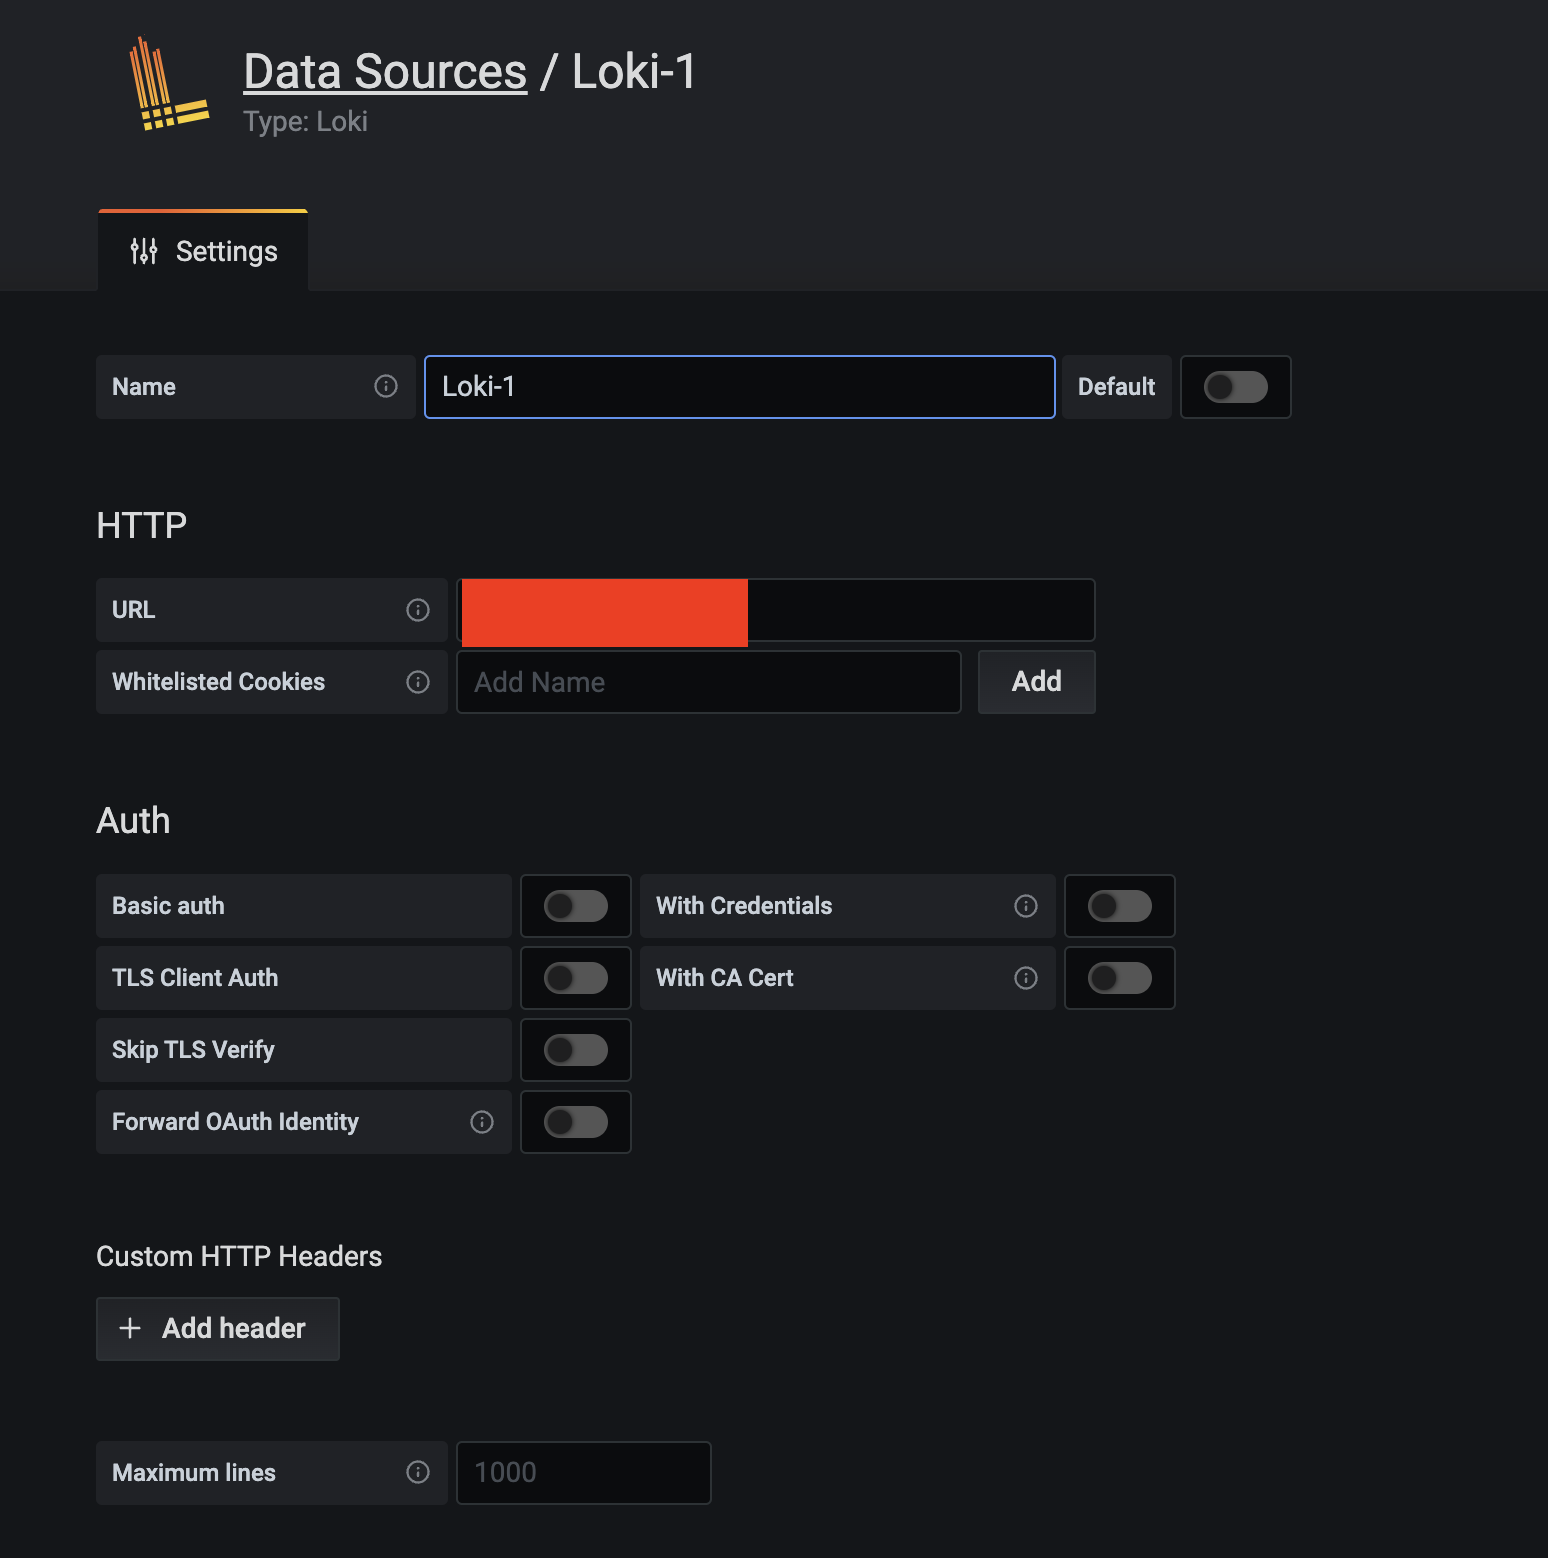
Task: Click the Auth section heading
Action: pos(133,821)
